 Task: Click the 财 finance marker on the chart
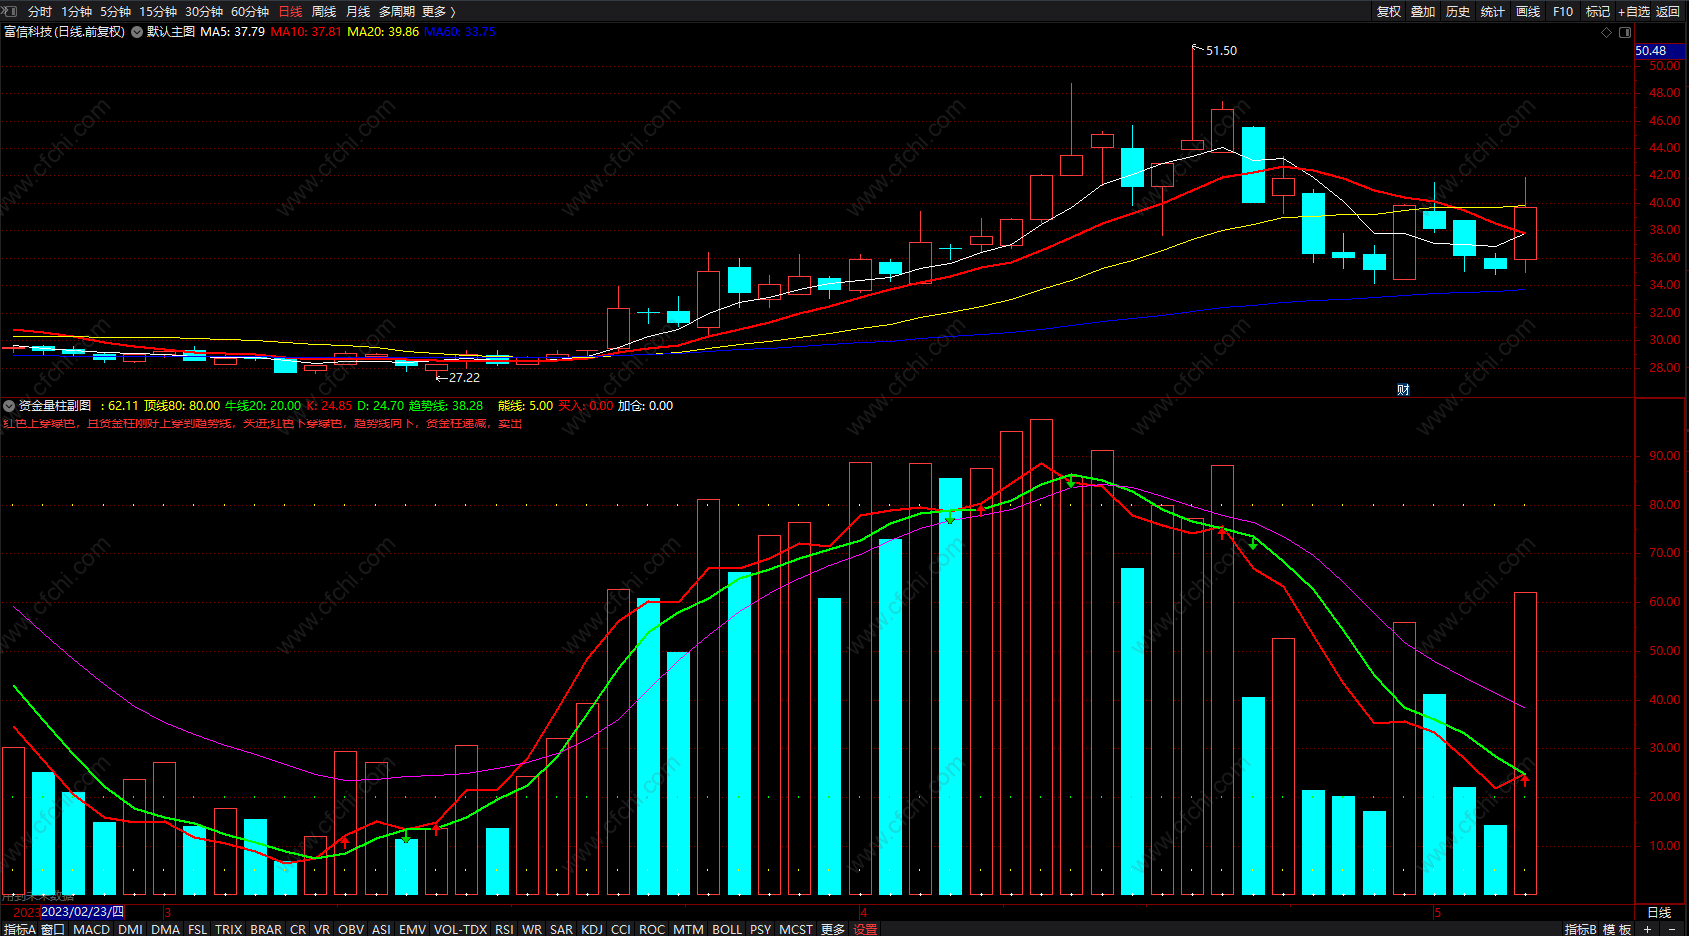(1403, 390)
